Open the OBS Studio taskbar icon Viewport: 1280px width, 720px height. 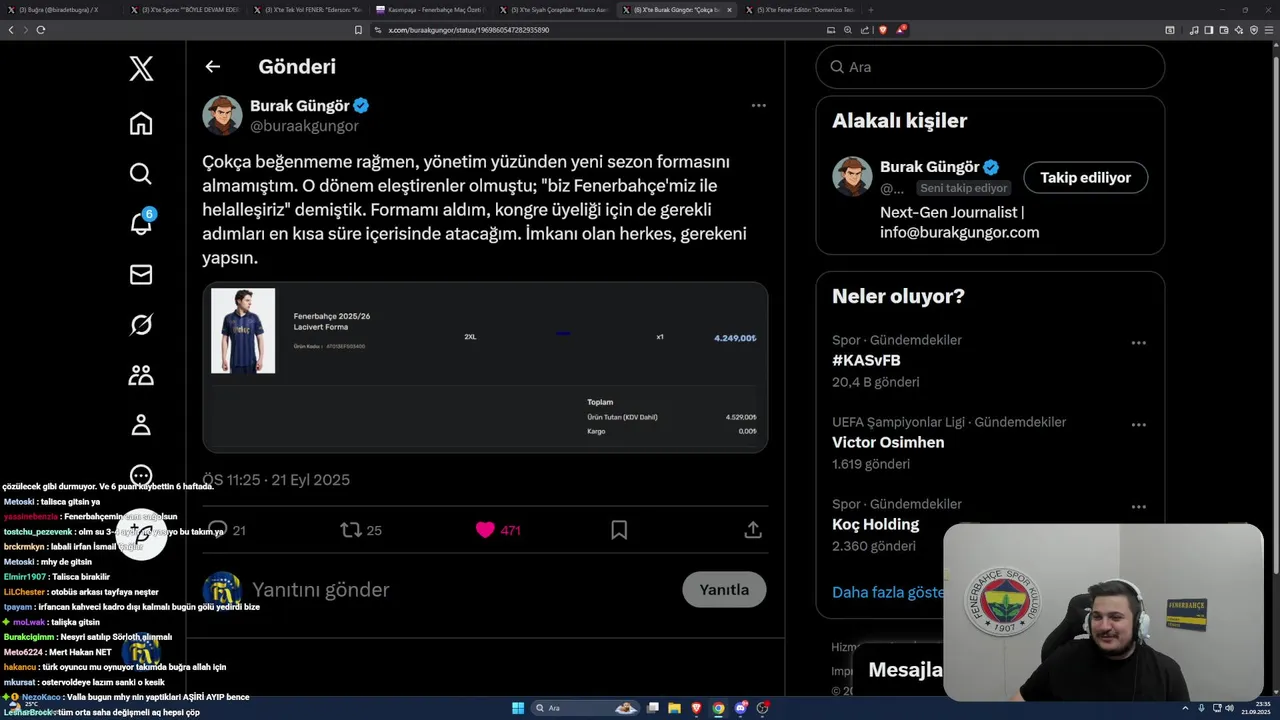[x=762, y=708]
